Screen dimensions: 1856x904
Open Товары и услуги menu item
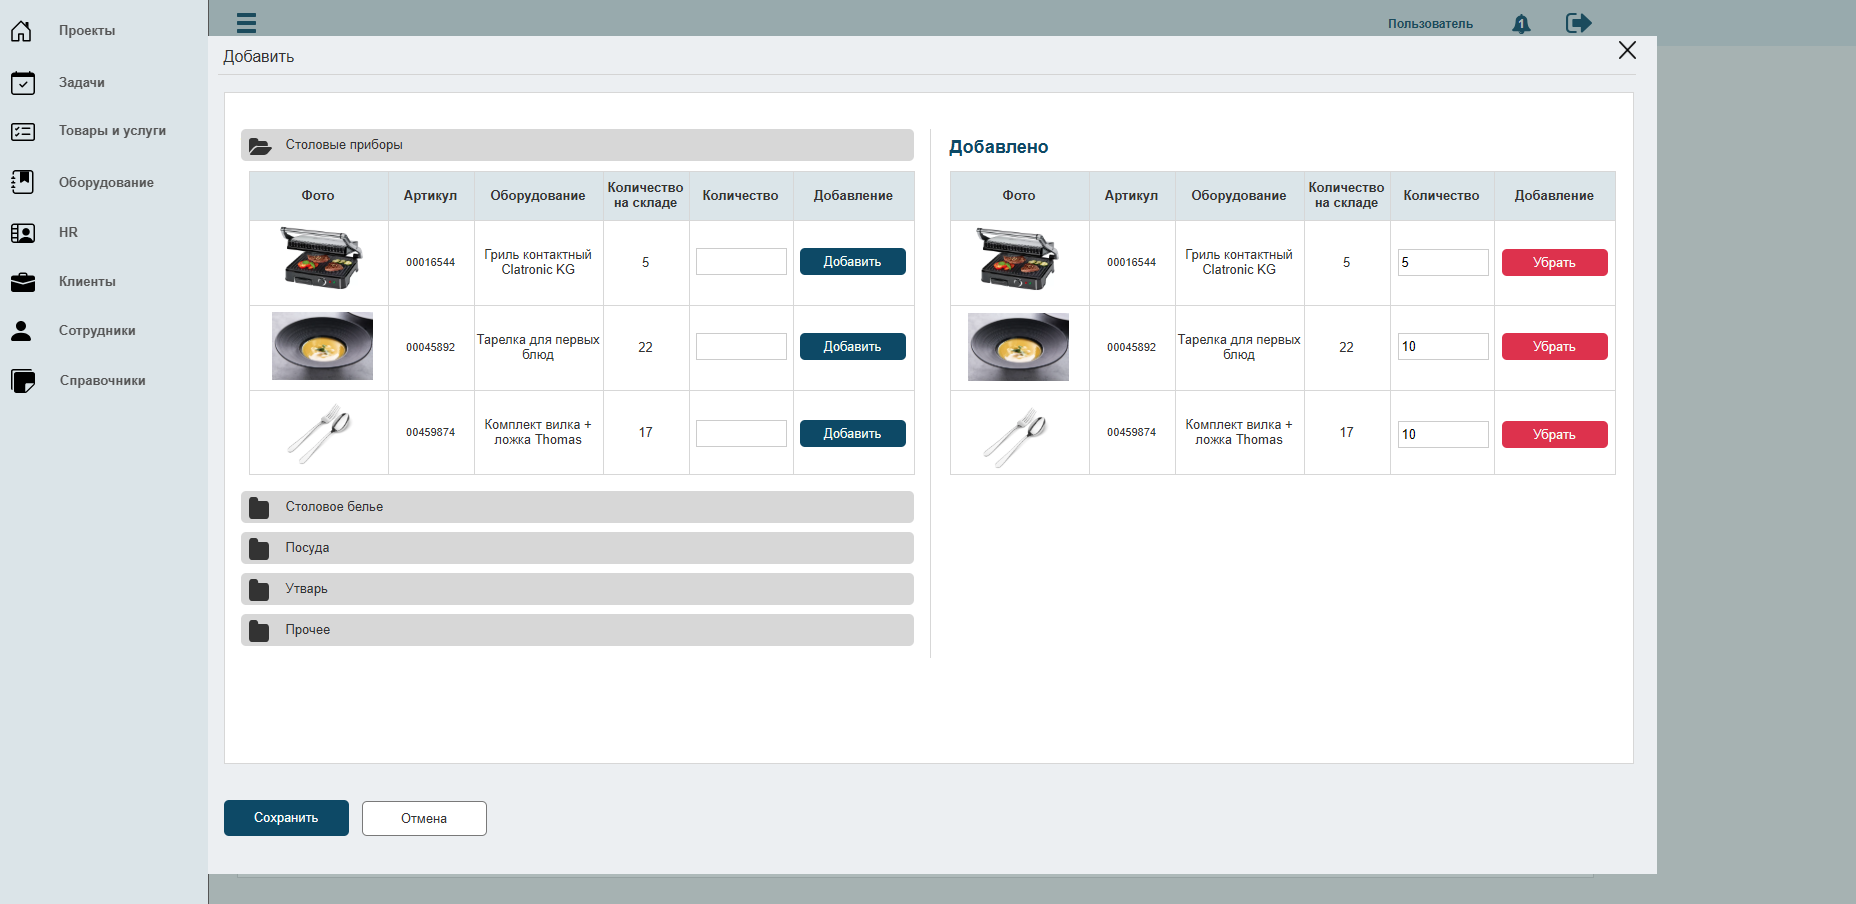point(112,131)
